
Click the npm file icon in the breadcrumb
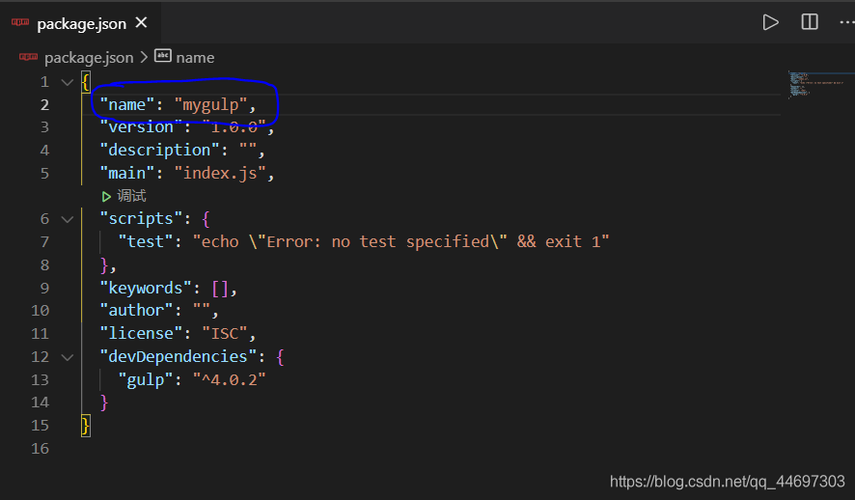tap(28, 57)
